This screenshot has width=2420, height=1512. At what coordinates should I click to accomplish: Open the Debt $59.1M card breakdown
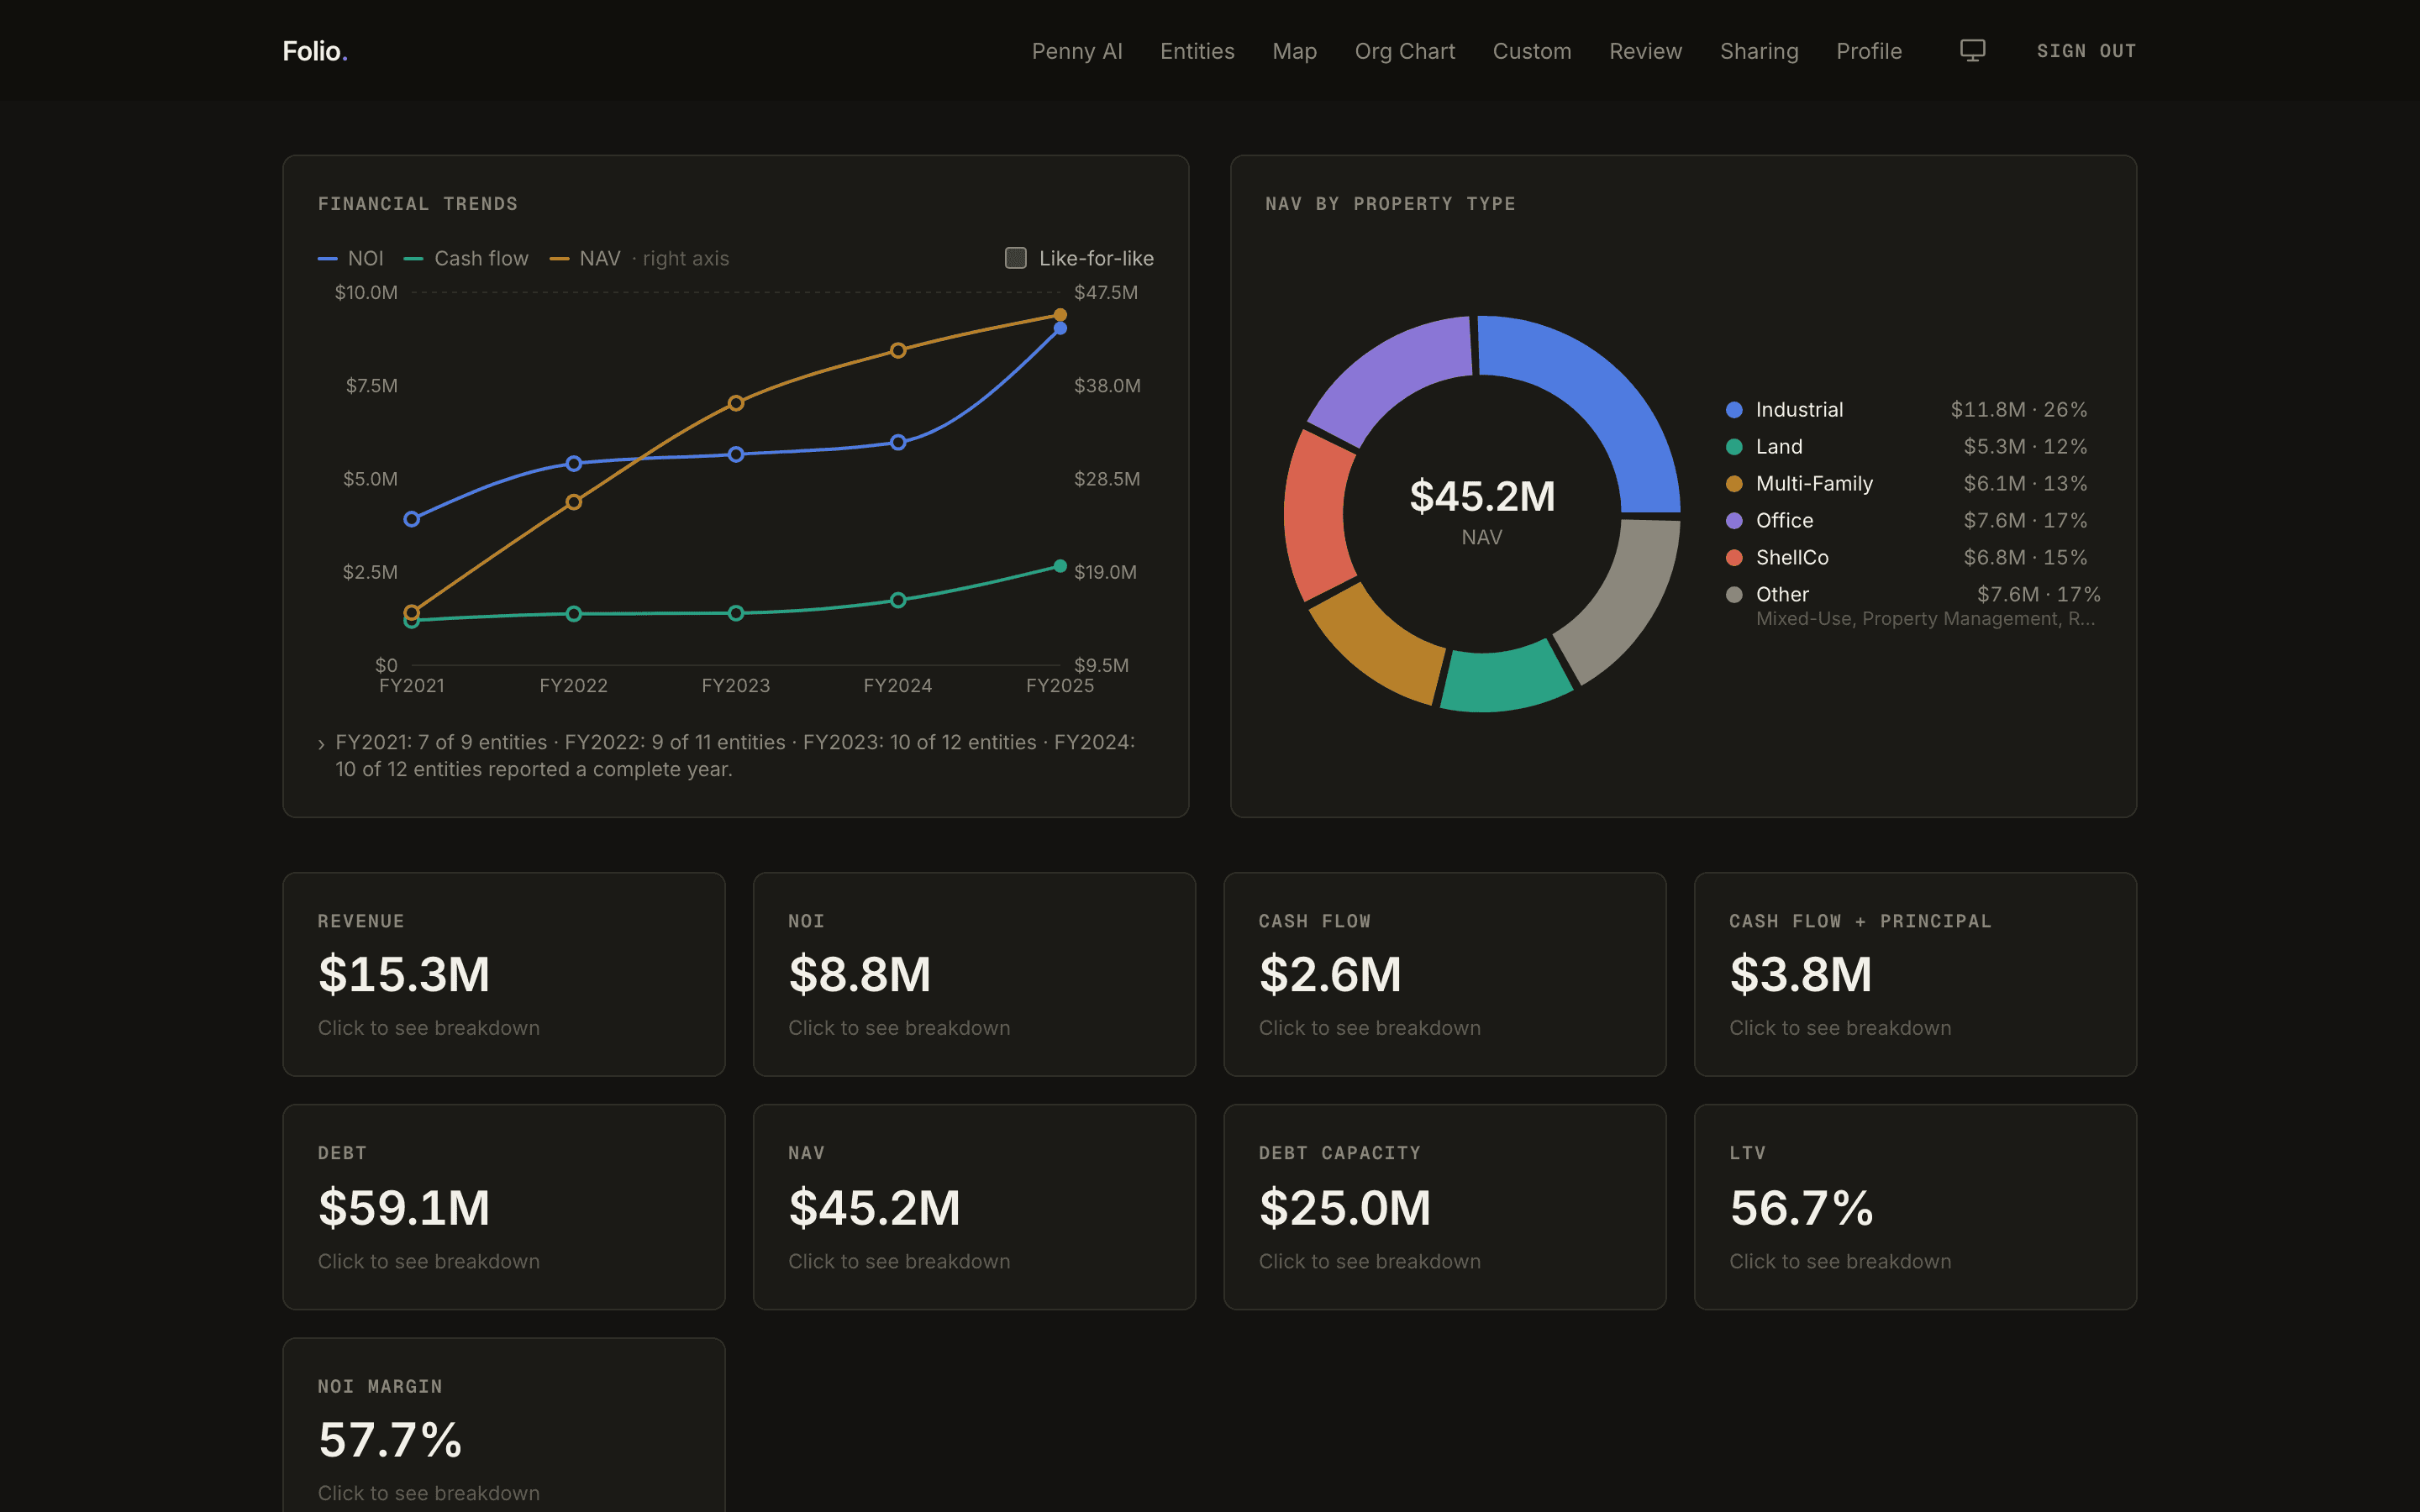tap(504, 1207)
